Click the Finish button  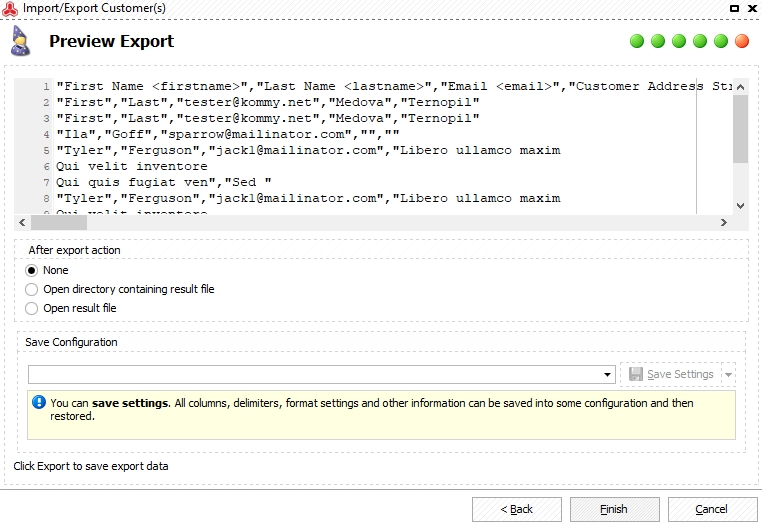tap(614, 509)
